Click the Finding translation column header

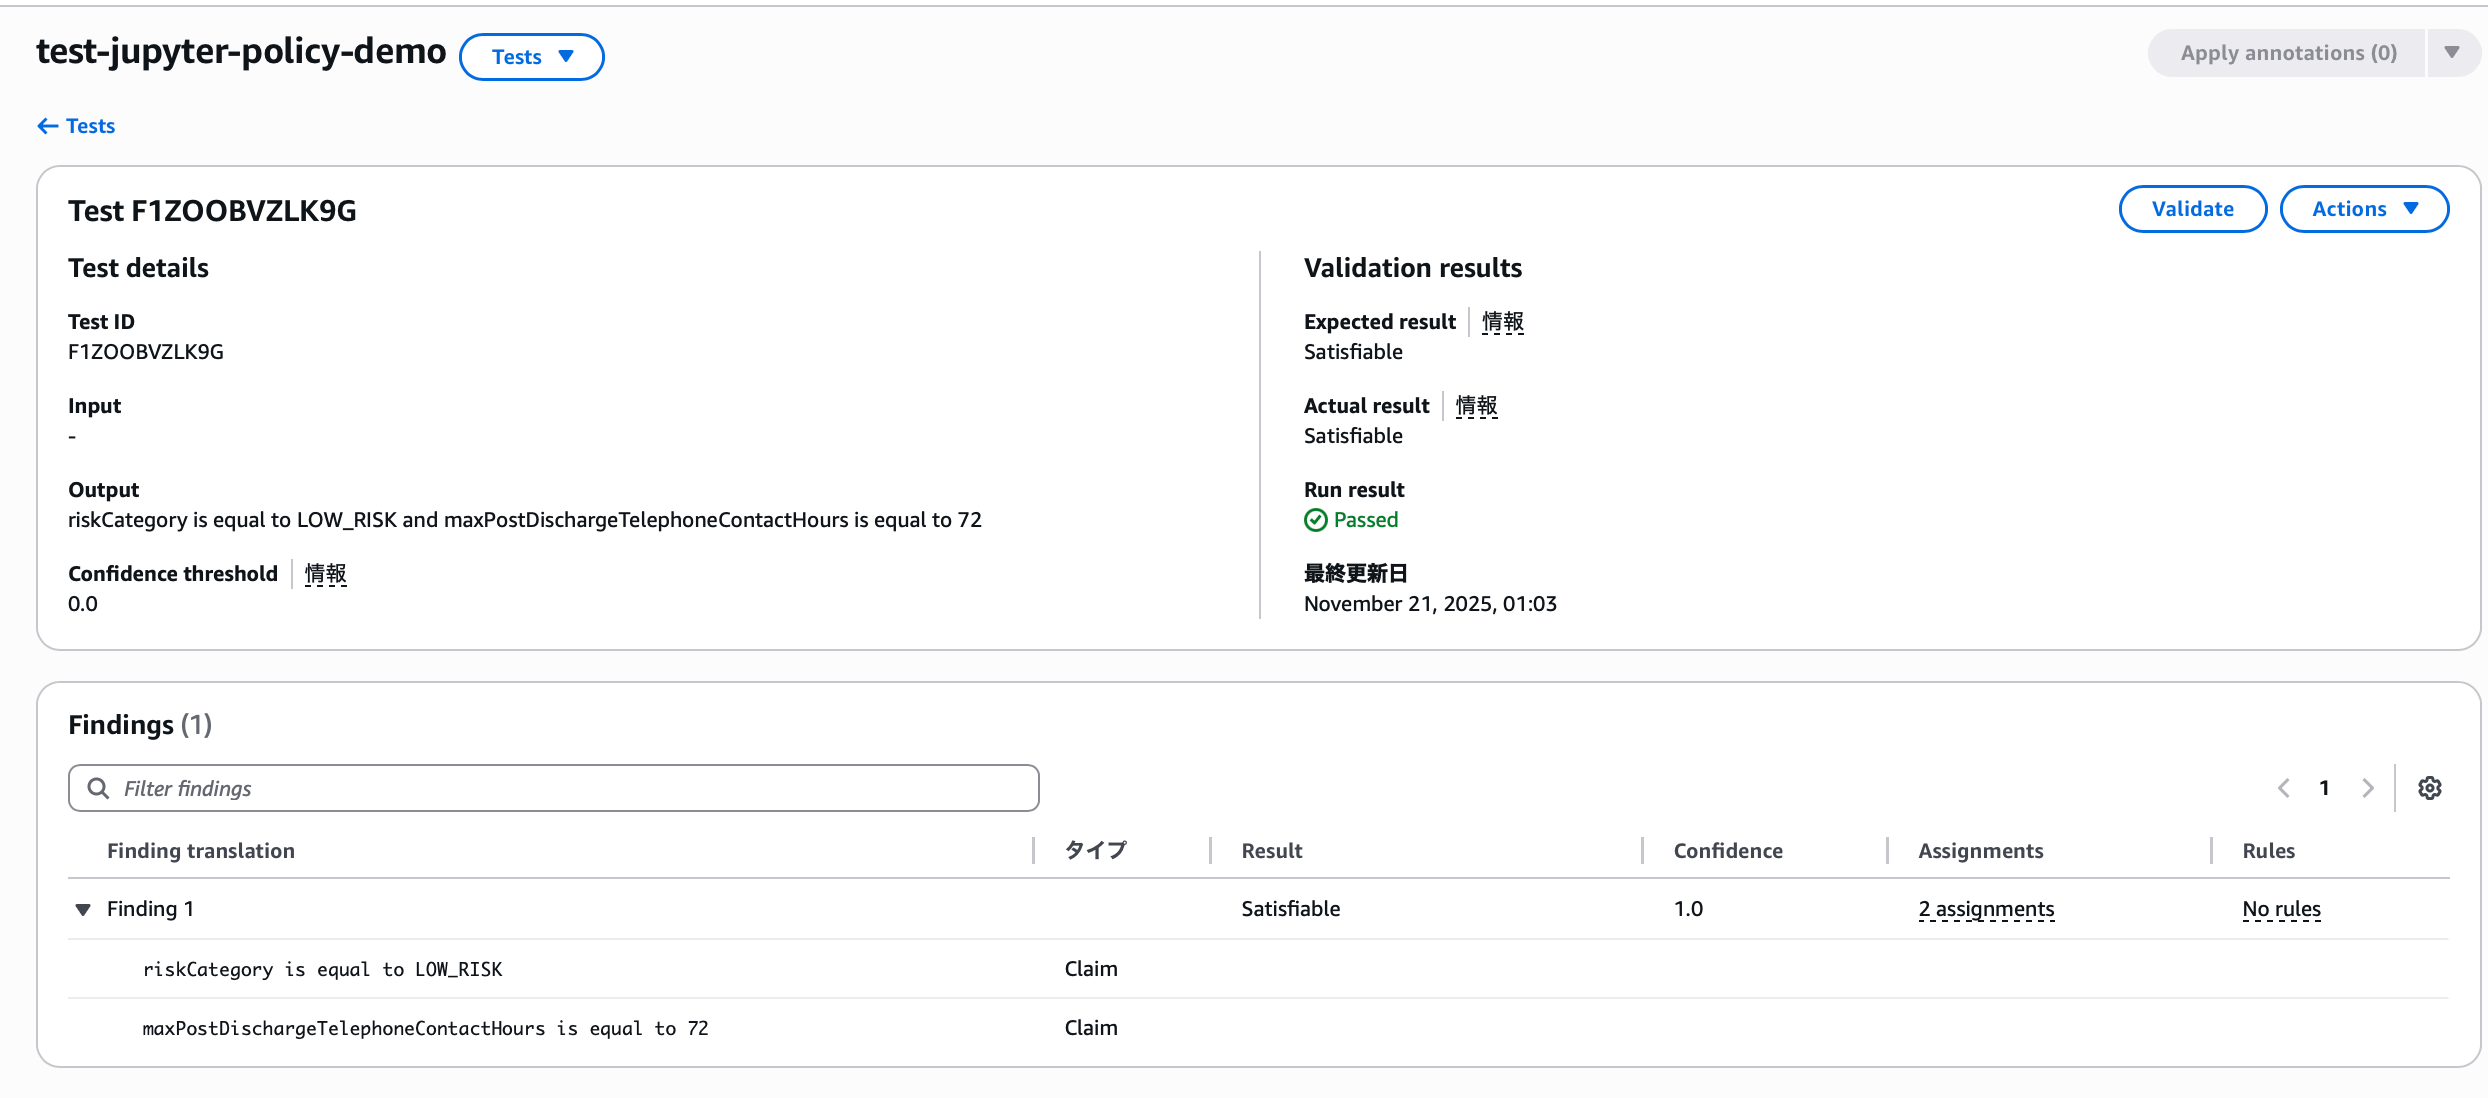(200, 851)
